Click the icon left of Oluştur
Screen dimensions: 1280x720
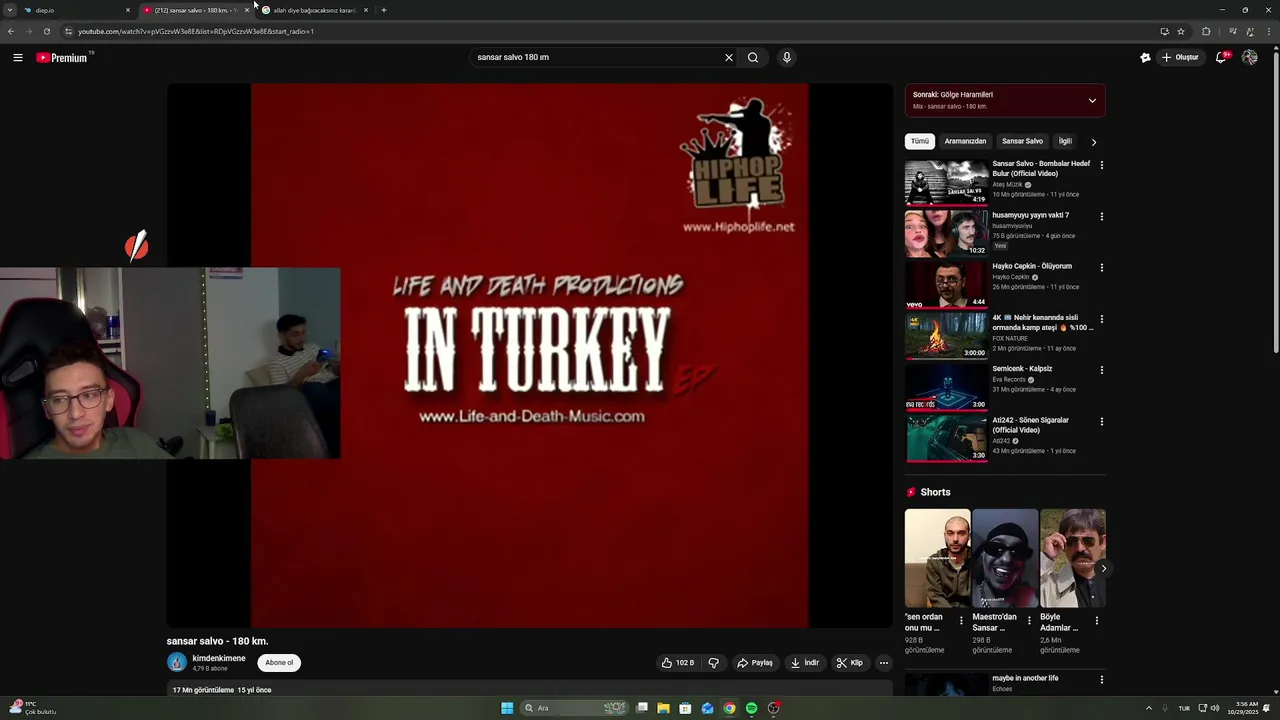click(x=1146, y=58)
